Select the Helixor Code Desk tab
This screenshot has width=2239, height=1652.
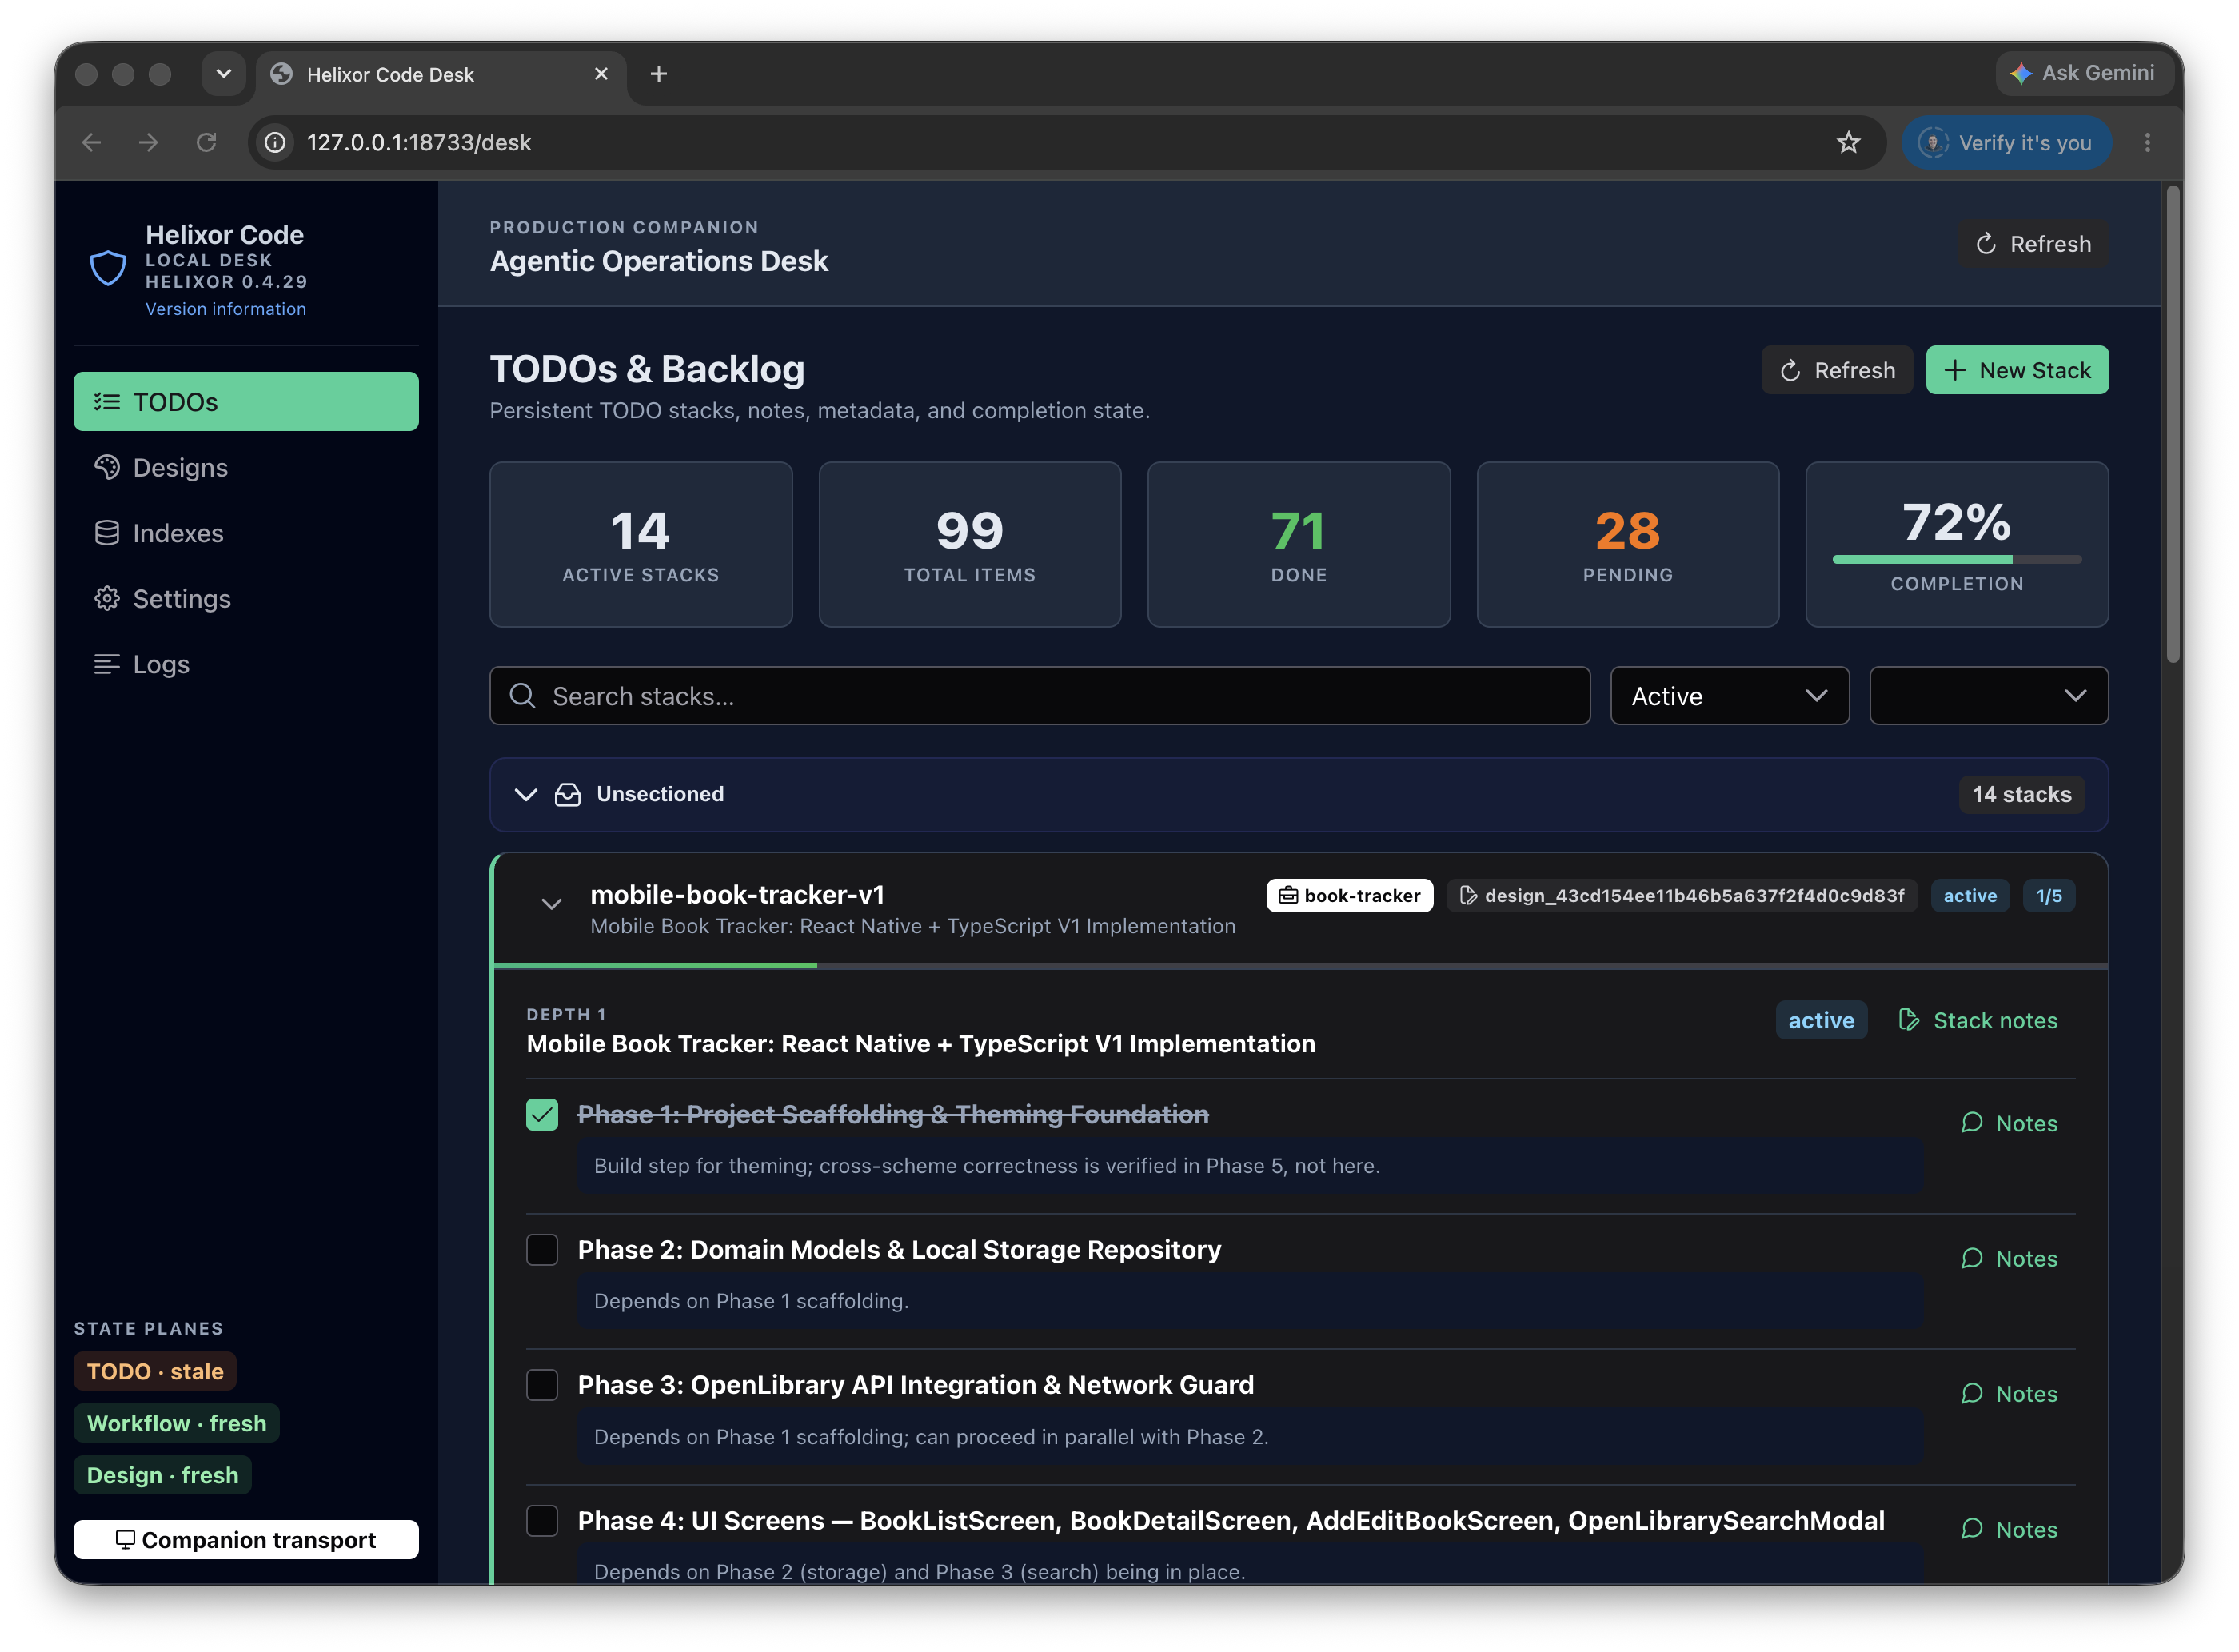441,75
